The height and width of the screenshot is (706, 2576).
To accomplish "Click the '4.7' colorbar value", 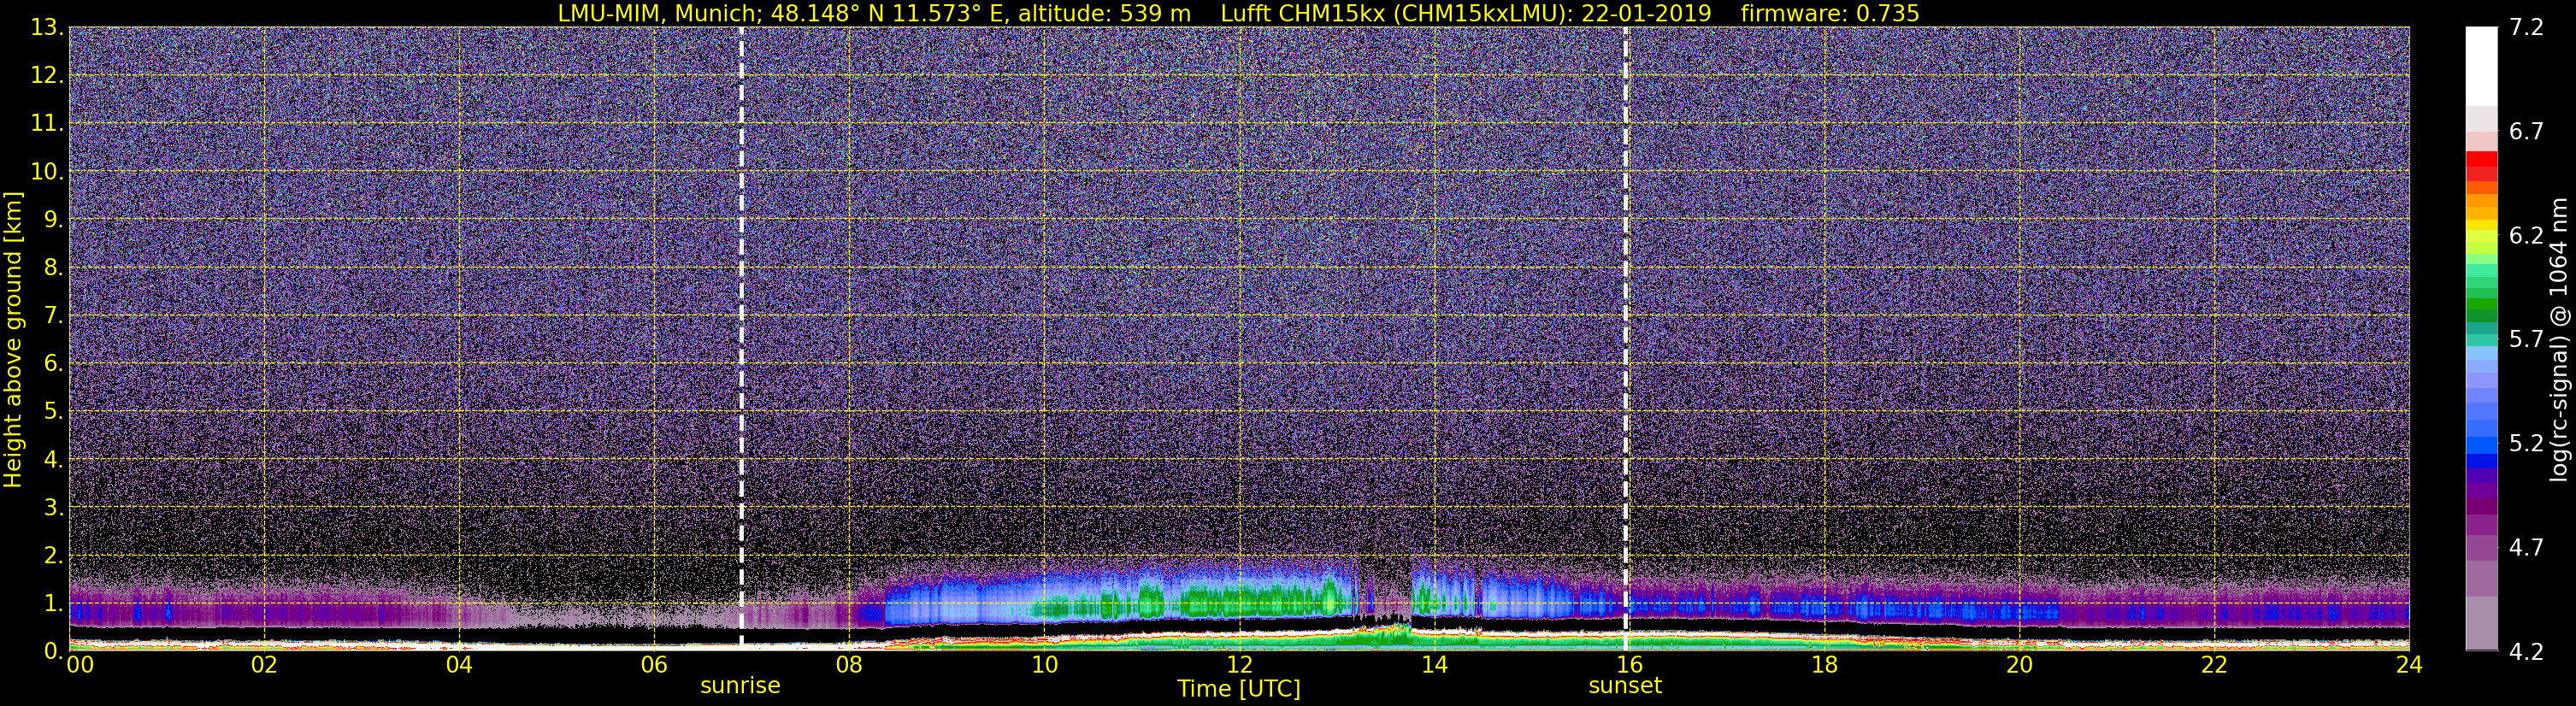I will tap(2526, 547).
